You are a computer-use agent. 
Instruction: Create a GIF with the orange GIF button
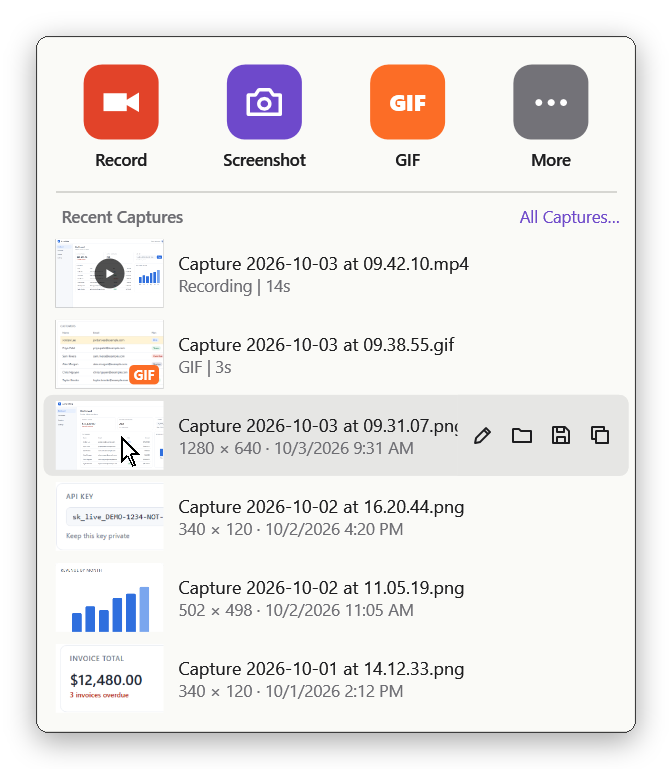408,102
